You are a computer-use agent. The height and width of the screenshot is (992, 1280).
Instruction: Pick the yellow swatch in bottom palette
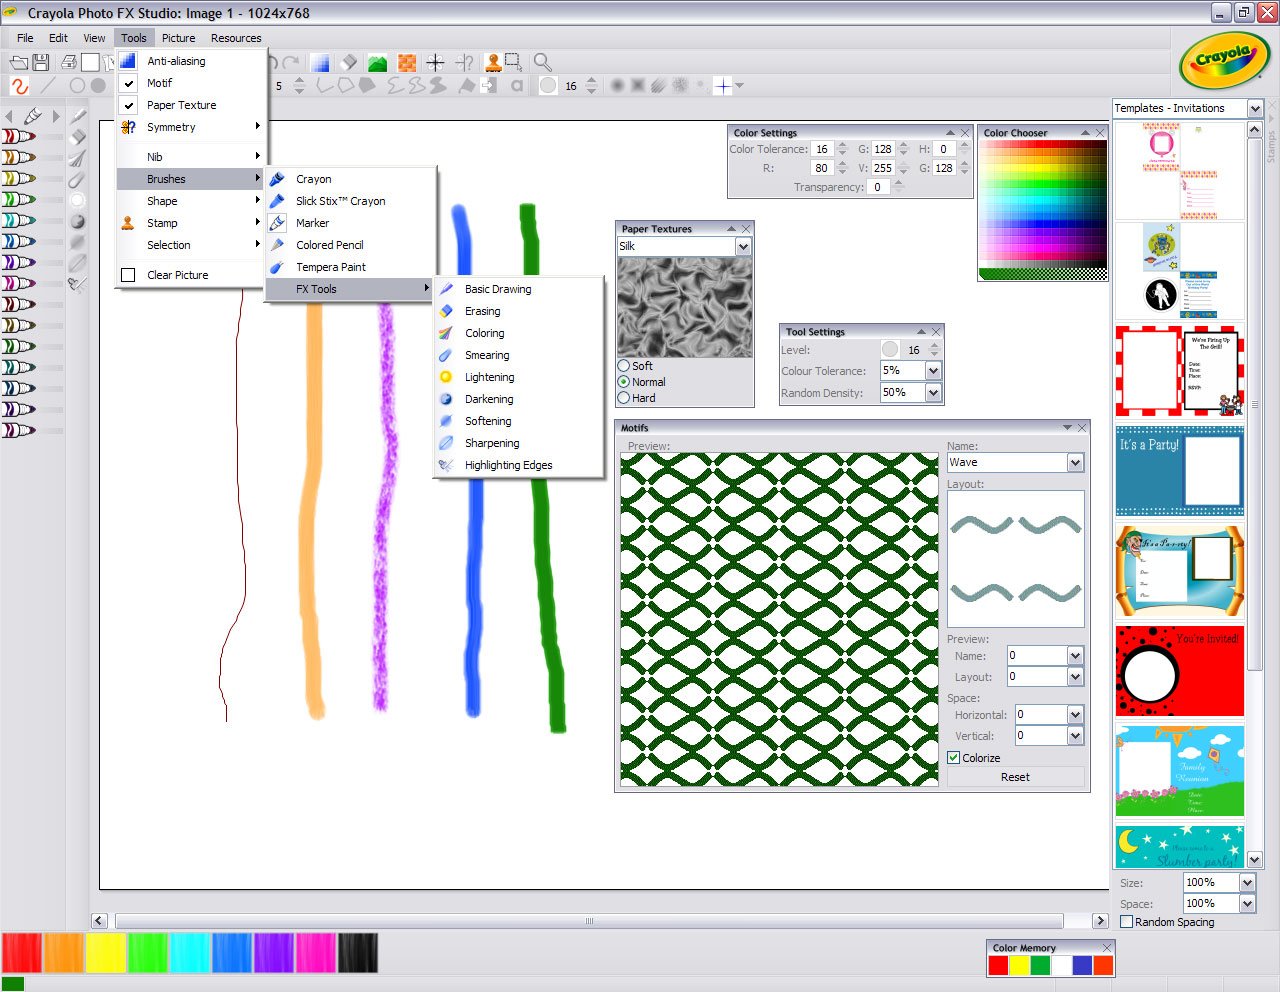point(105,952)
